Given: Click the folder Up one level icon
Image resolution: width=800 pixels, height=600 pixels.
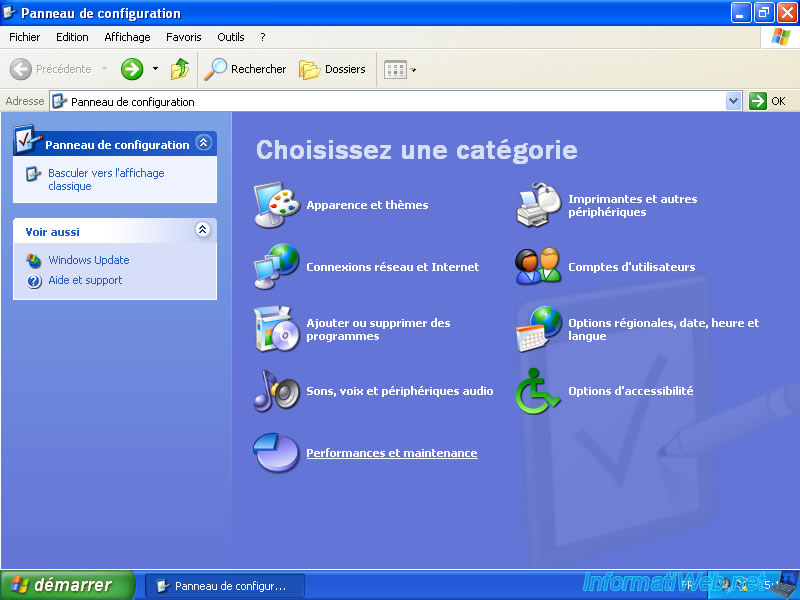Looking at the screenshot, I should (x=180, y=69).
